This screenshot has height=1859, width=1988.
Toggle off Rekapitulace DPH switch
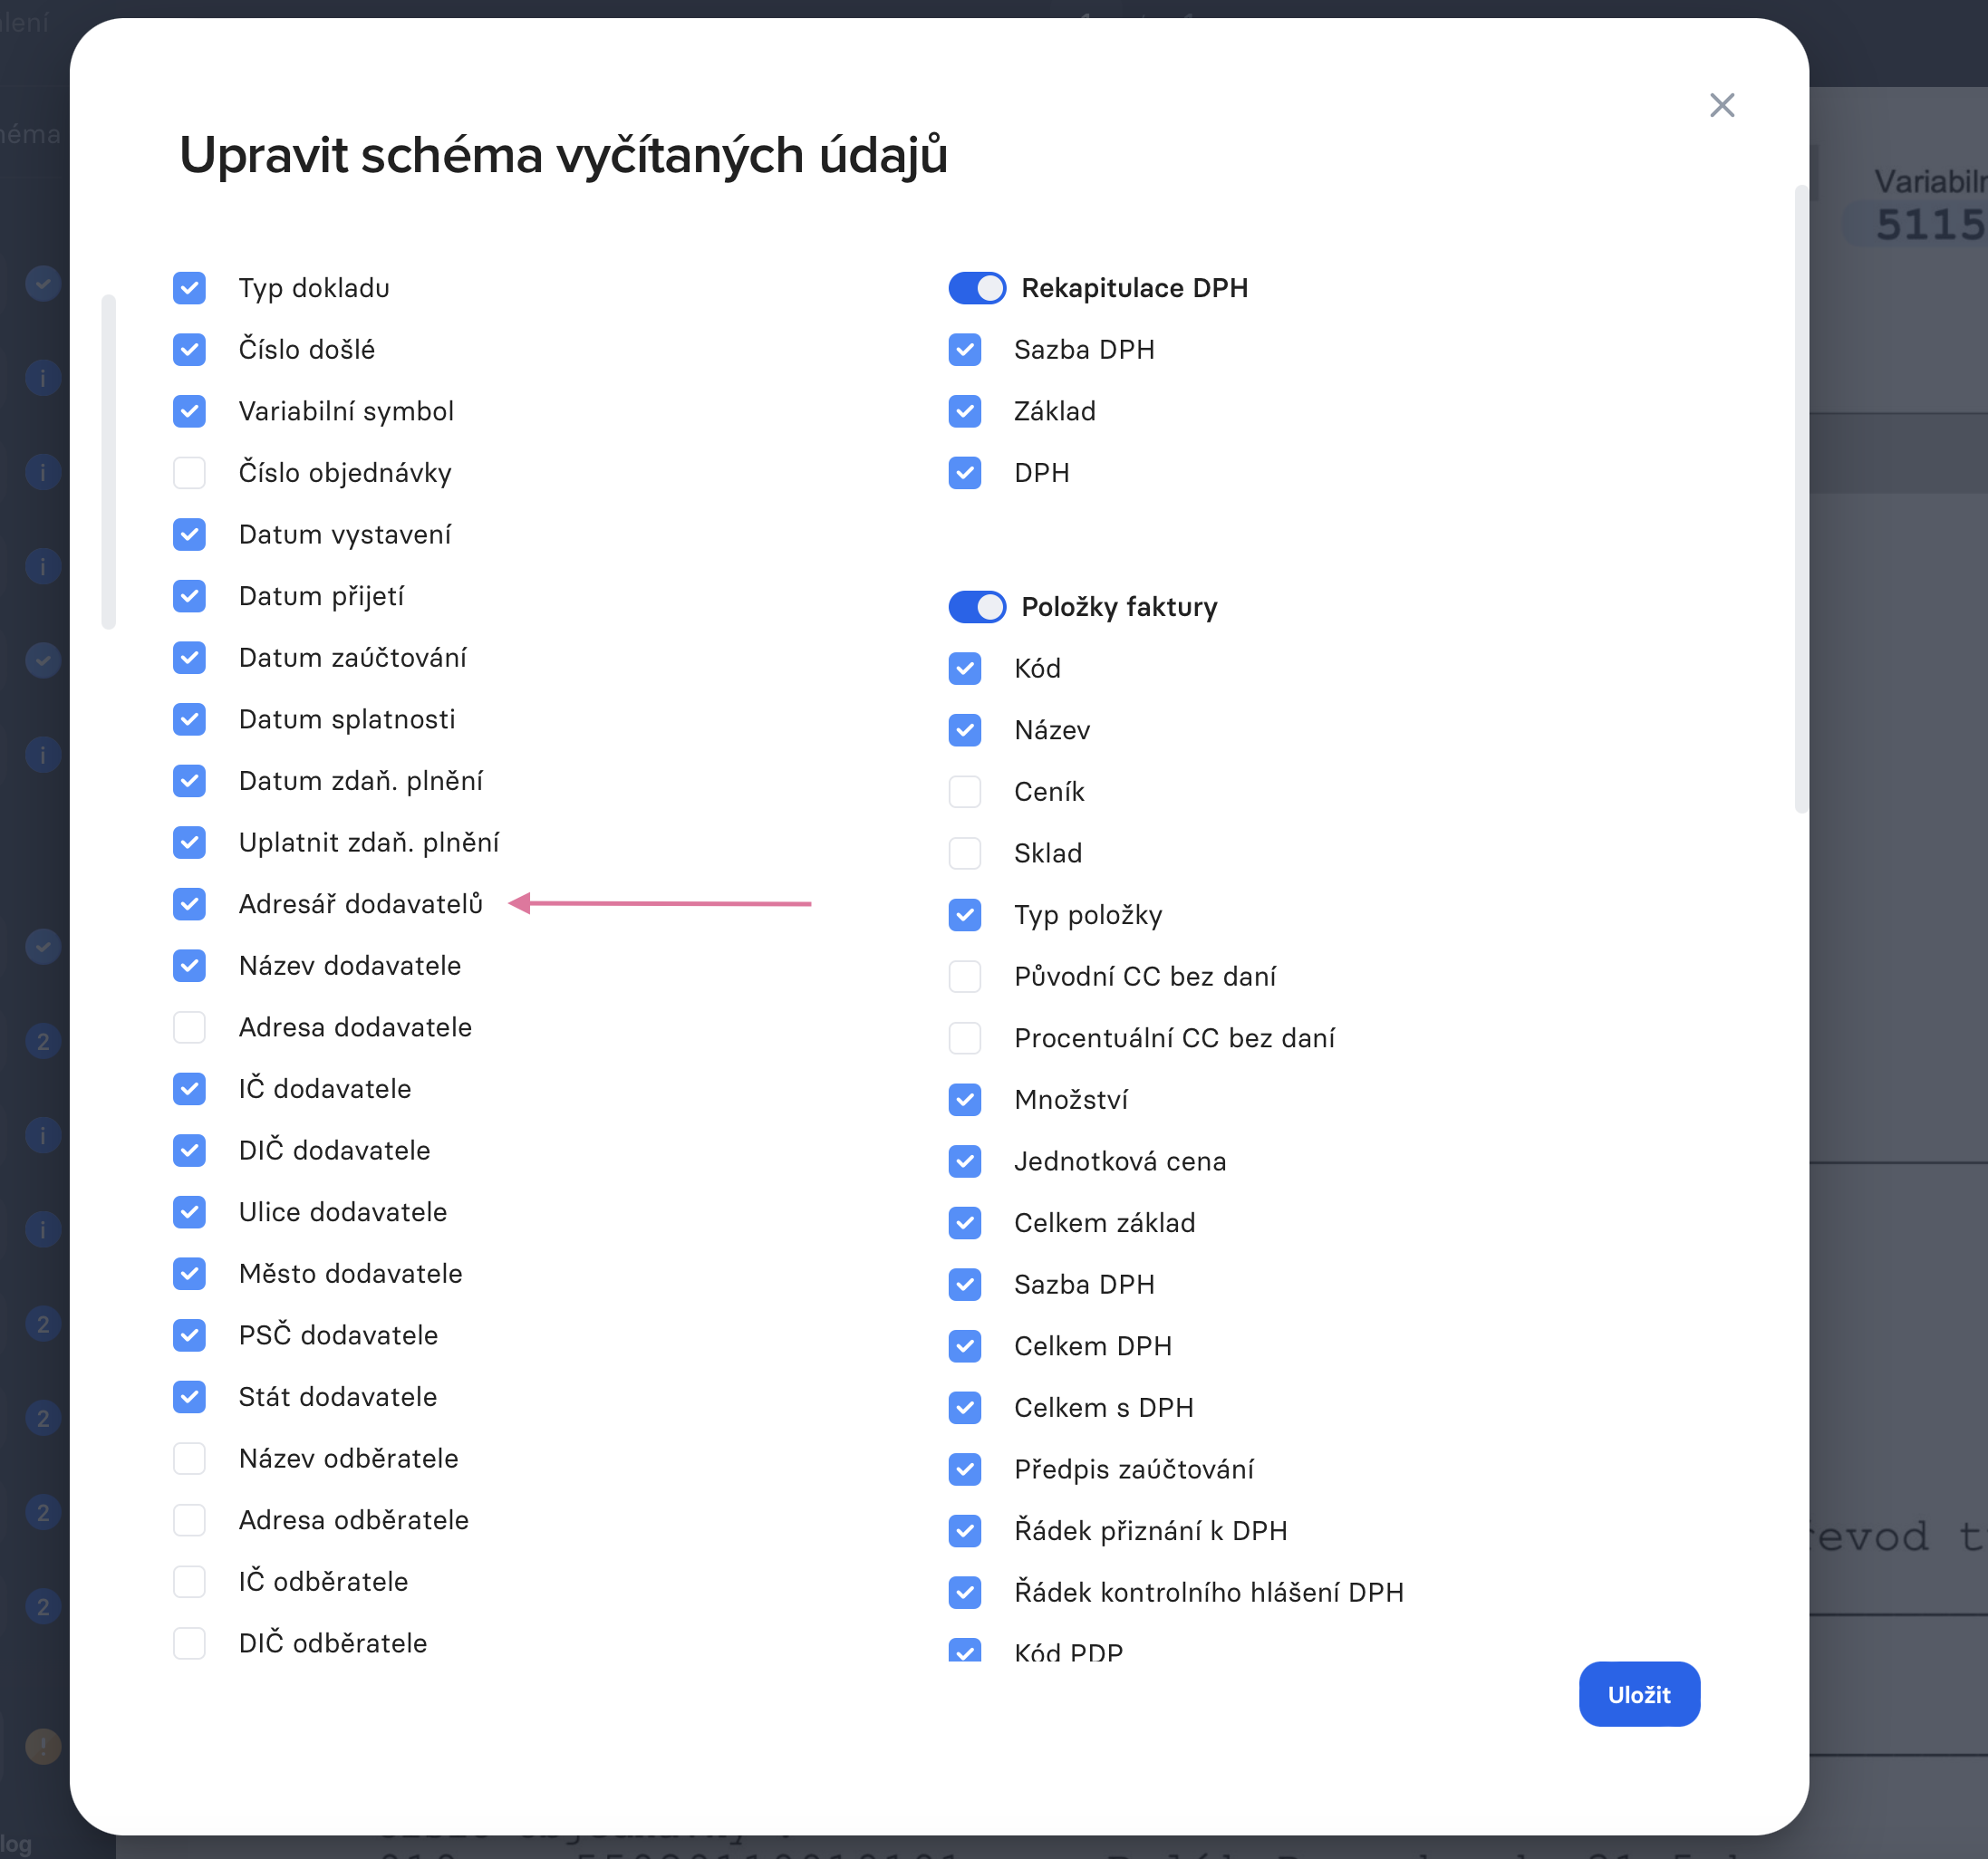(x=977, y=288)
